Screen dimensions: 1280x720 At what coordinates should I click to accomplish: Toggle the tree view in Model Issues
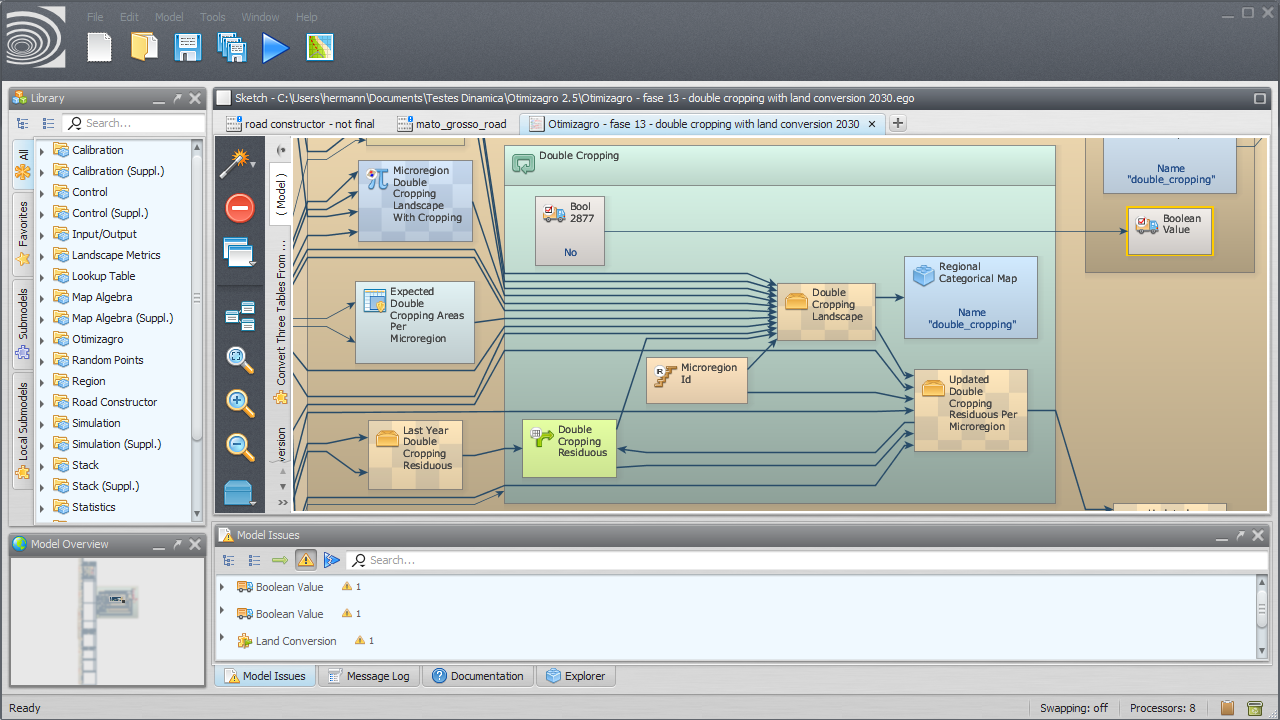tap(228, 560)
